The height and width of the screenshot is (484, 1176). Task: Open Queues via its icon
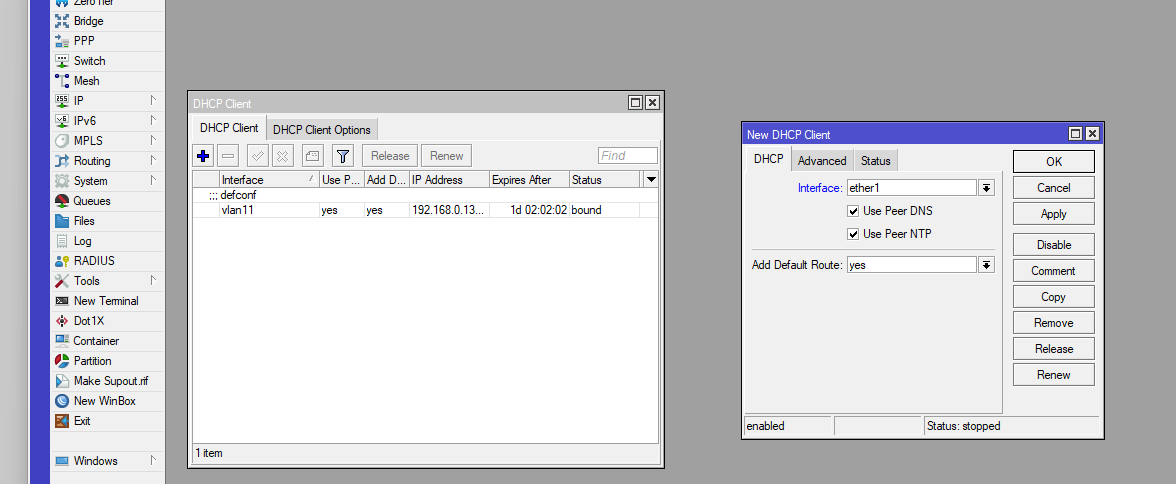[62, 201]
